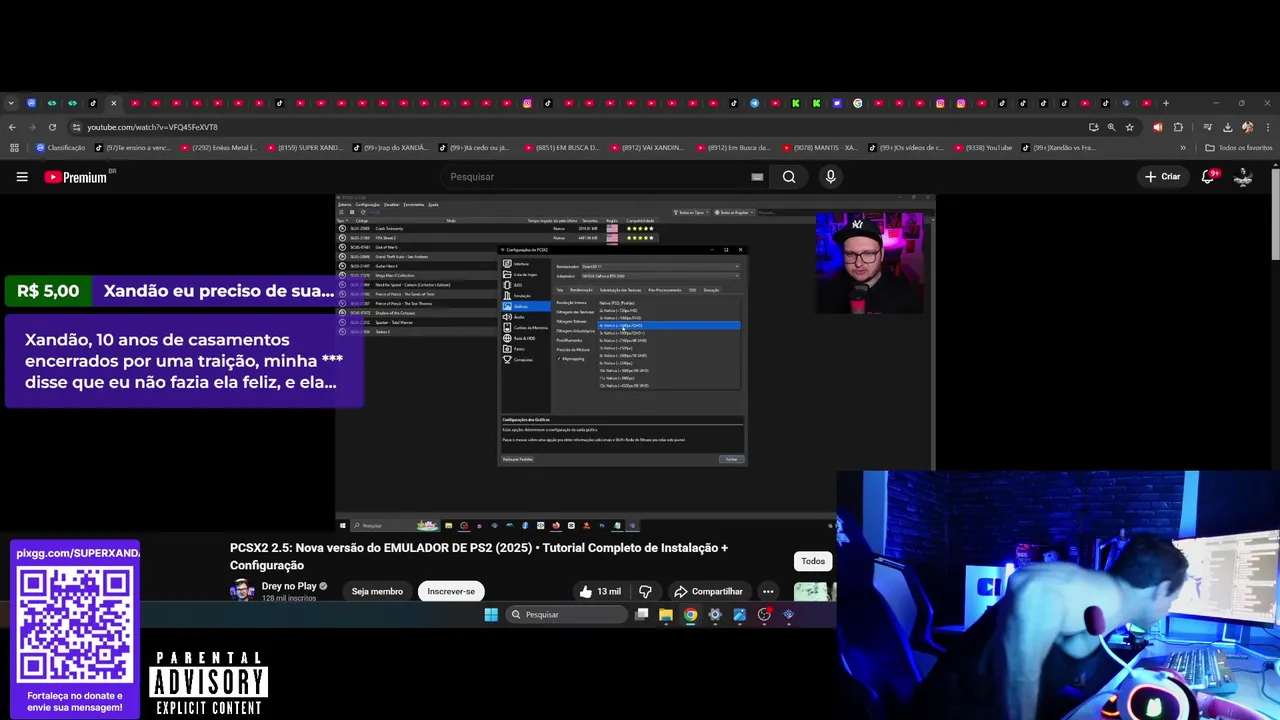Open Drey no Play channel link
This screenshot has width=1280, height=720.
tap(289, 586)
